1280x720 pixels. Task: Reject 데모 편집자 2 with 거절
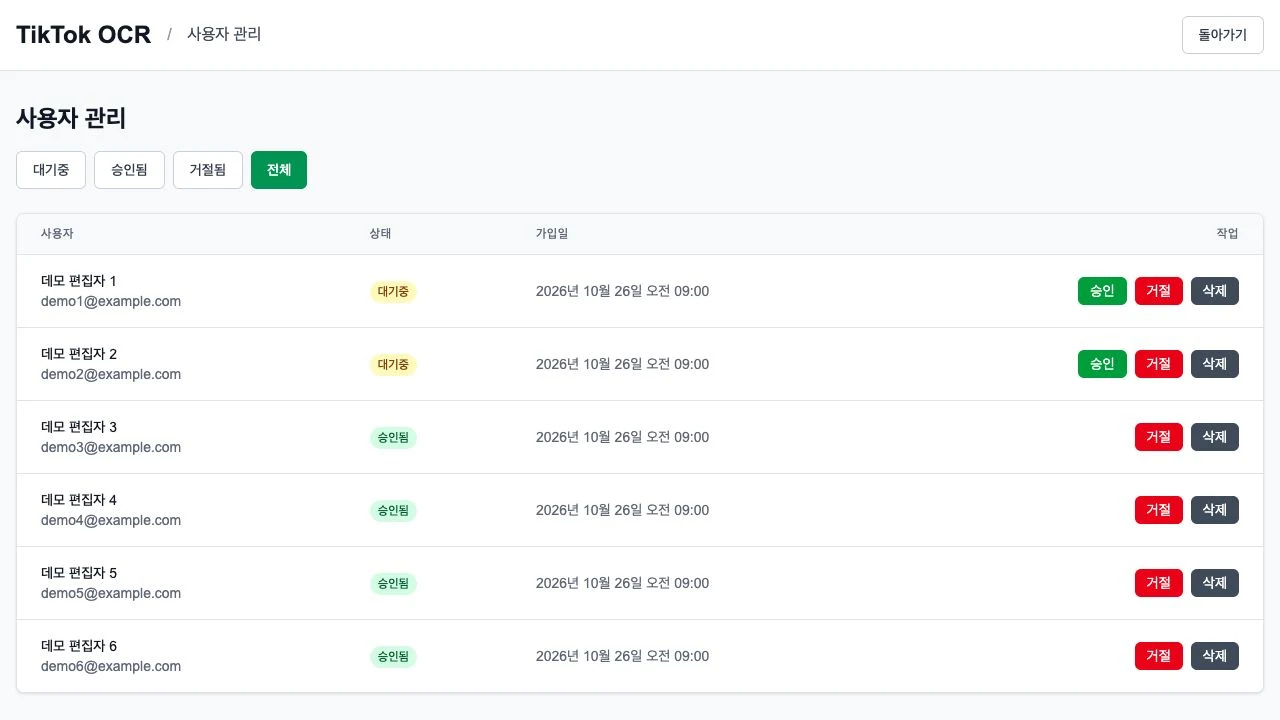[1159, 364]
